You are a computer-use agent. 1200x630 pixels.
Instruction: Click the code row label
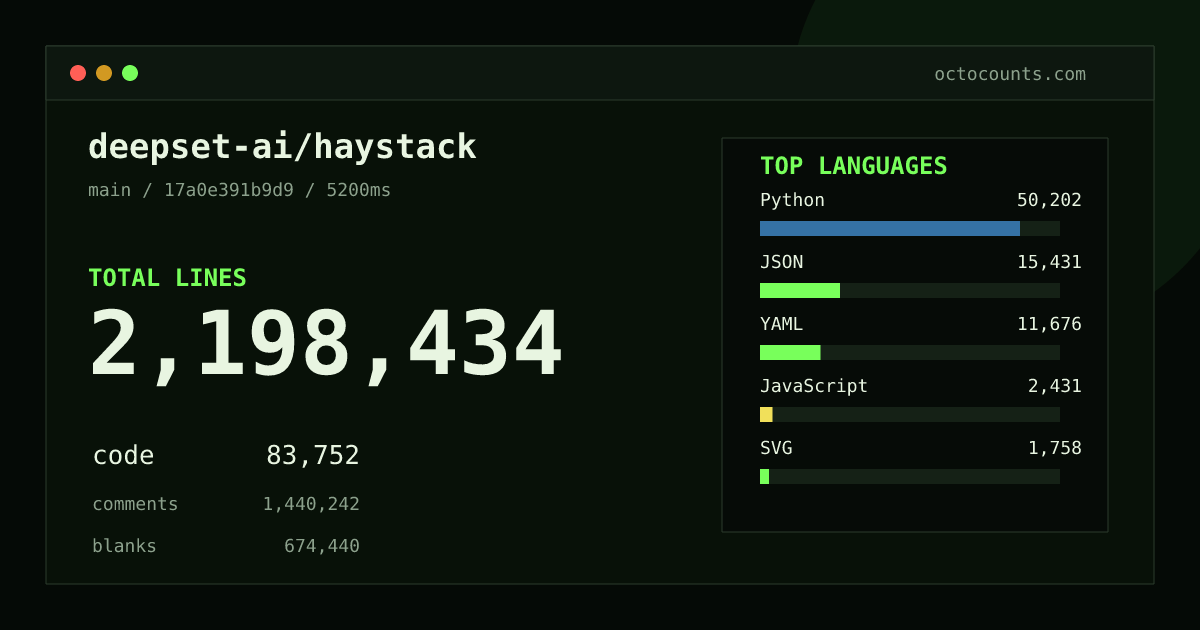[x=123, y=456]
